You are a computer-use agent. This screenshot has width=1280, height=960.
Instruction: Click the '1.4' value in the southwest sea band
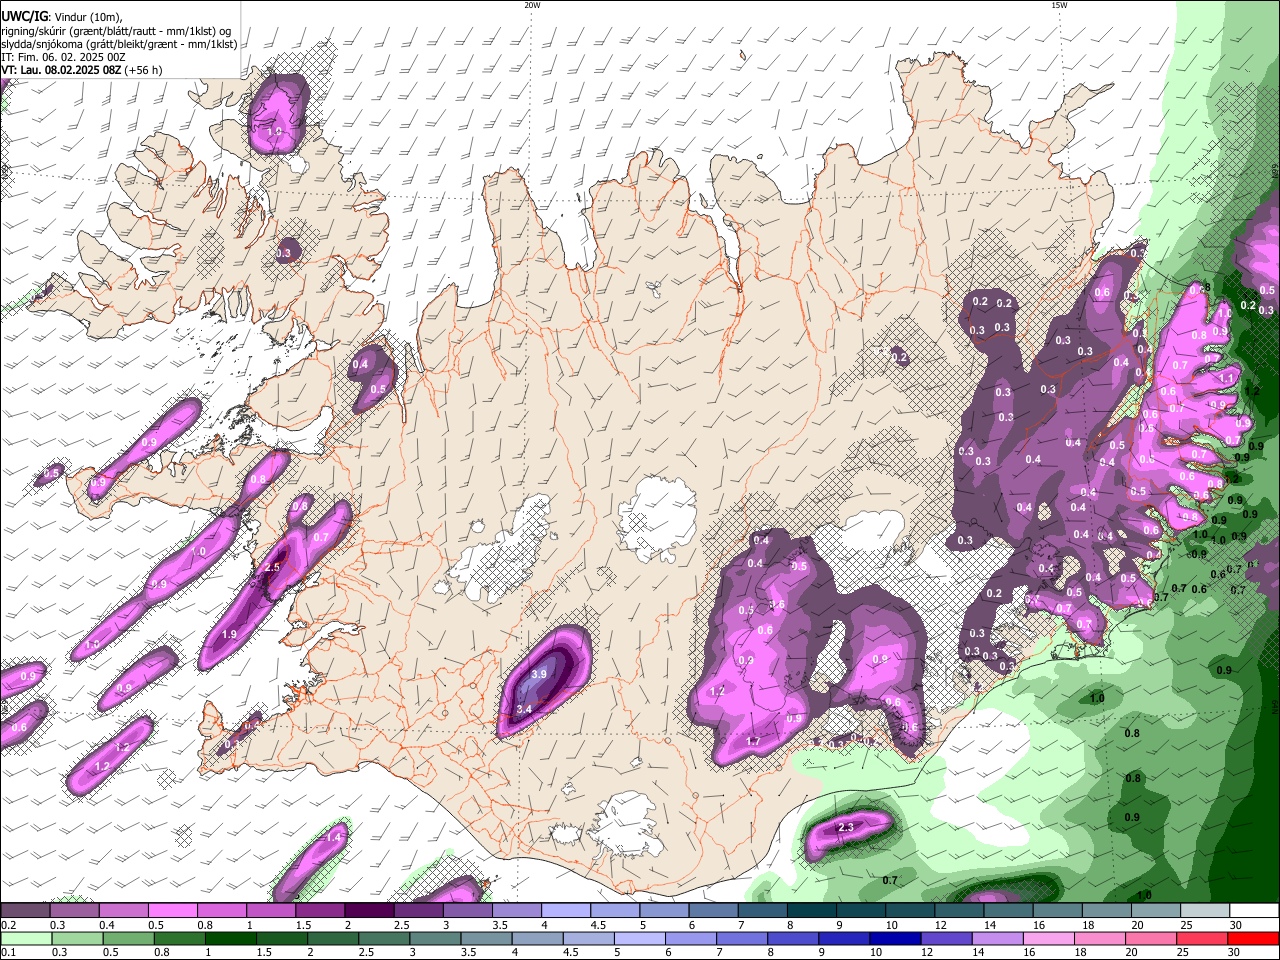tap(335, 837)
